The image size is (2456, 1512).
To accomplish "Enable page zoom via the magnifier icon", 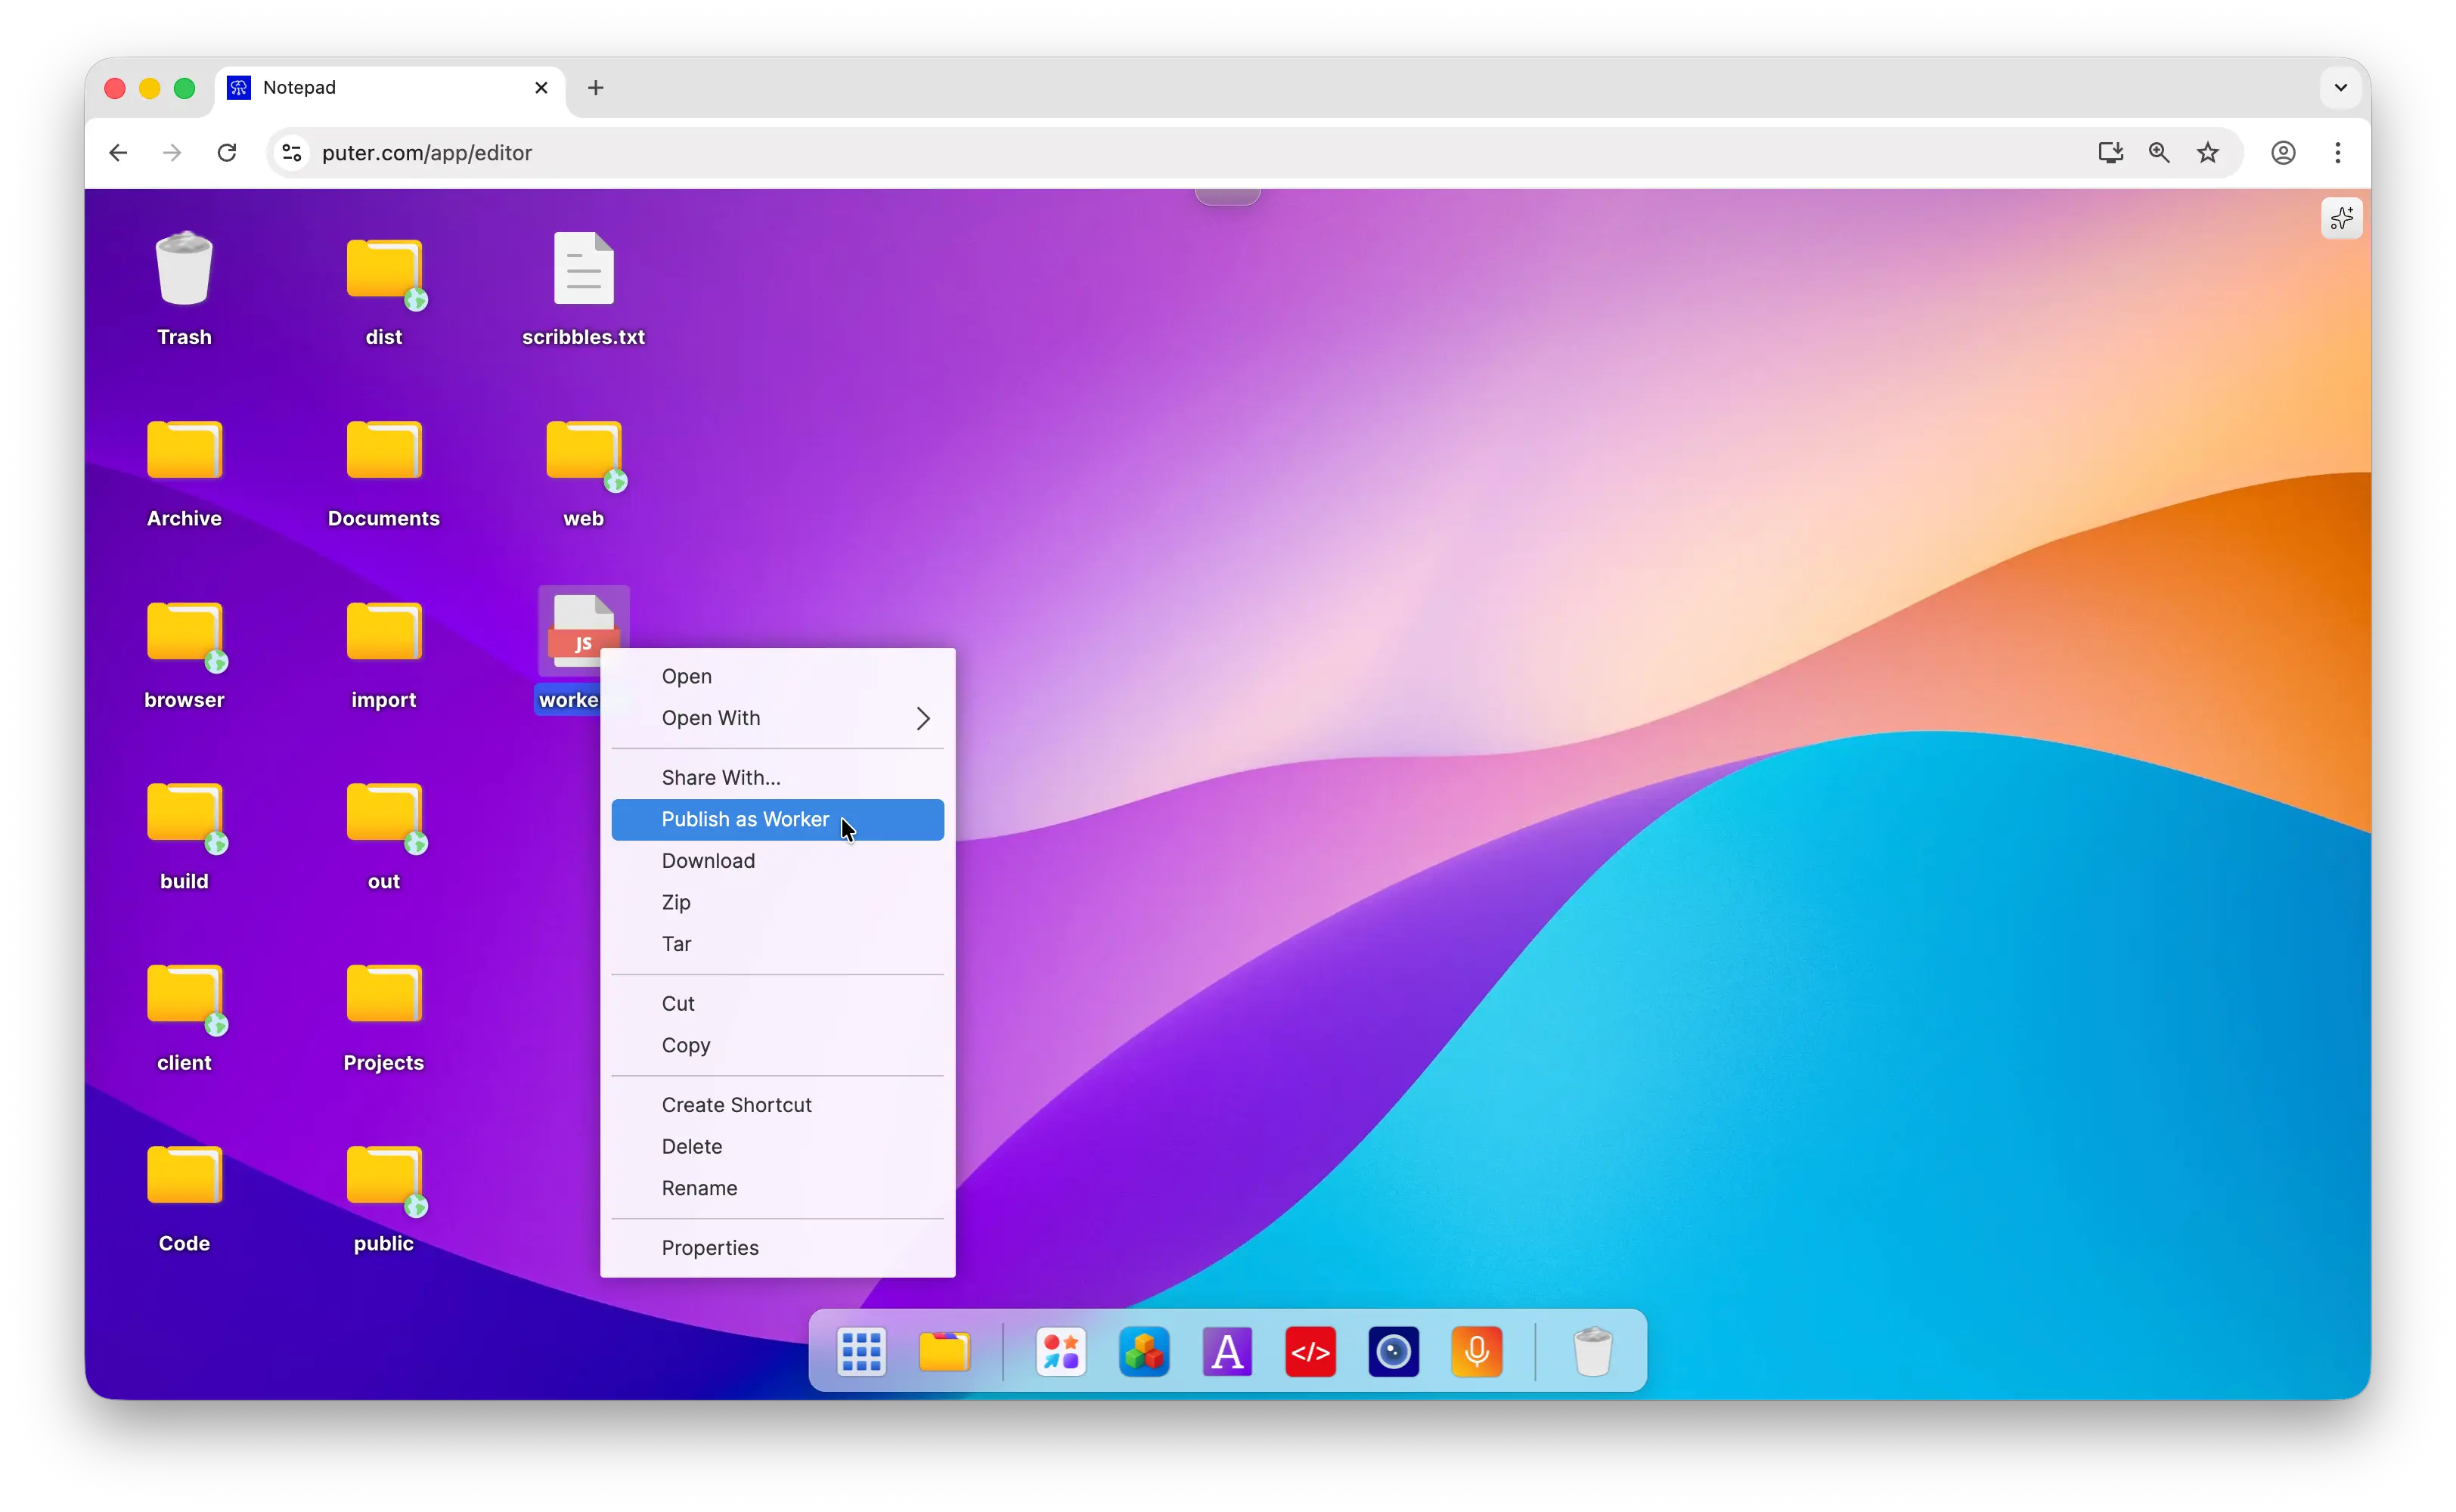I will (2160, 152).
